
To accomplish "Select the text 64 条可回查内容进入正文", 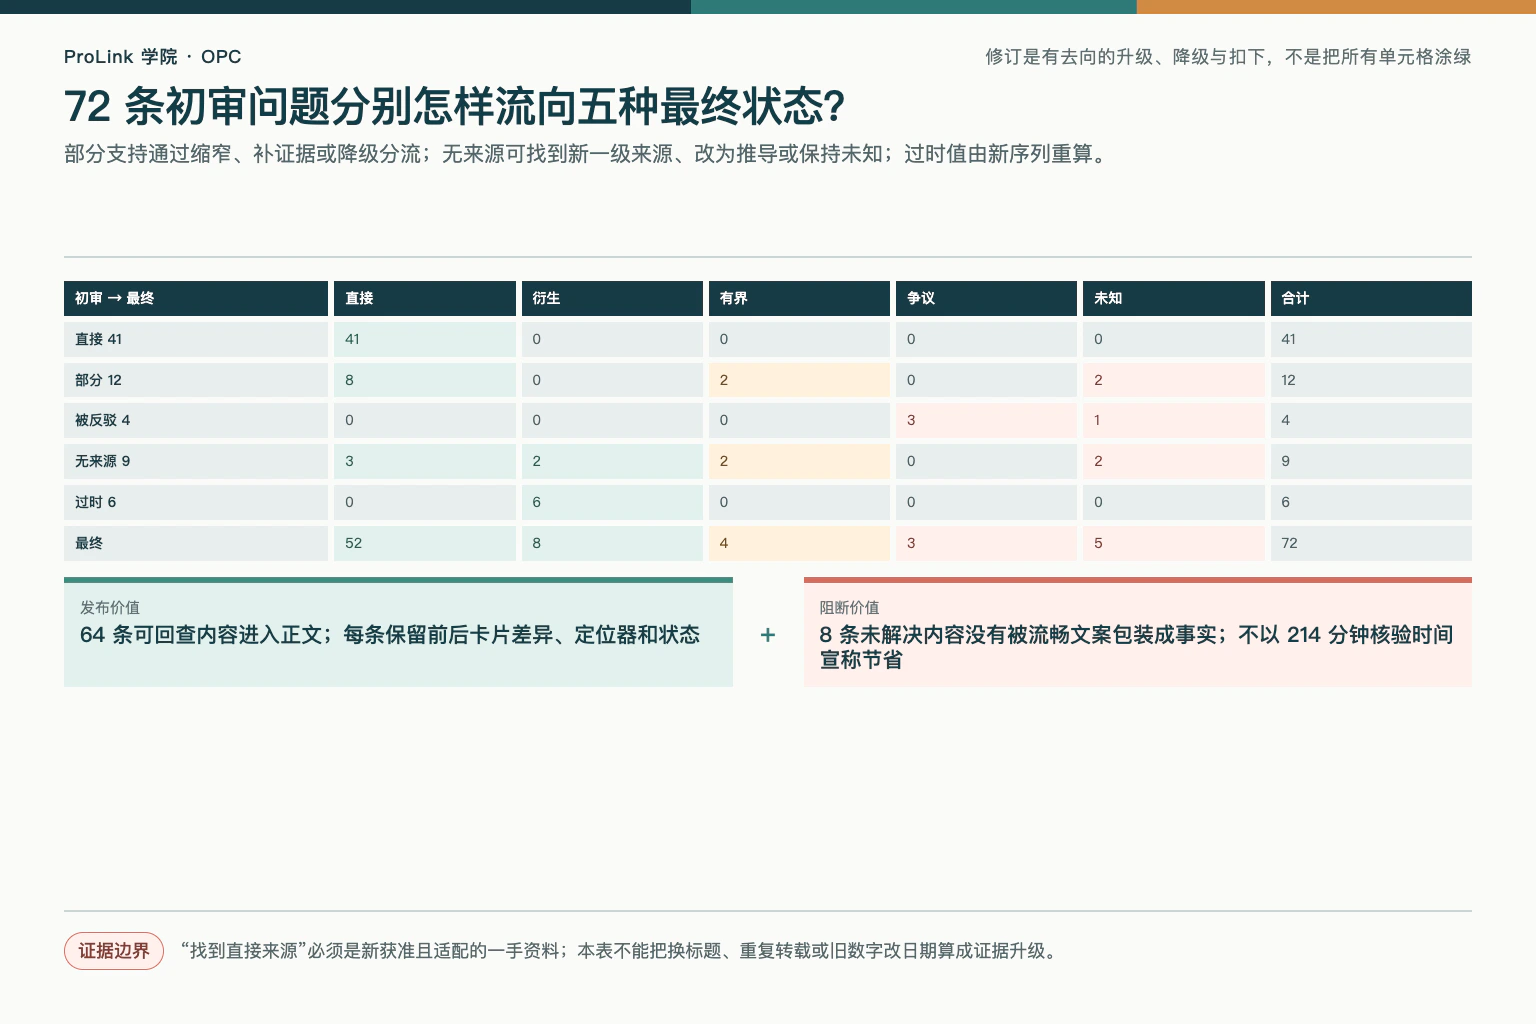I will pyautogui.click(x=205, y=635).
